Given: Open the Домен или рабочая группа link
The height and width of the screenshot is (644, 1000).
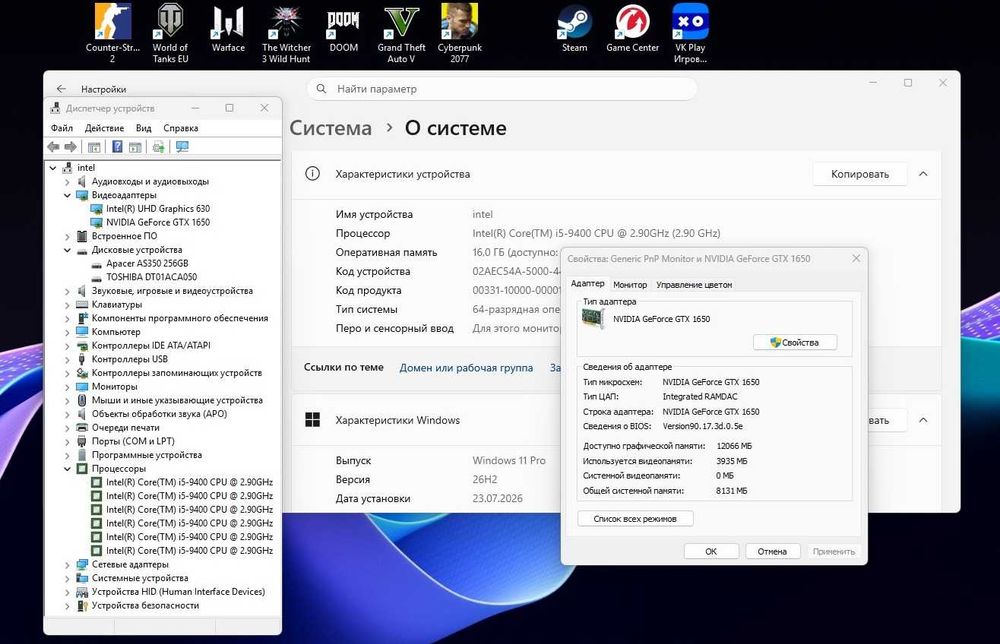Looking at the screenshot, I should click(466, 368).
